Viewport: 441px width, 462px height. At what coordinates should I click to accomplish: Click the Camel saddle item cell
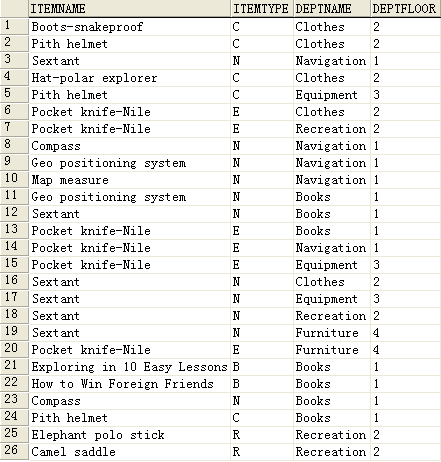coord(130,452)
